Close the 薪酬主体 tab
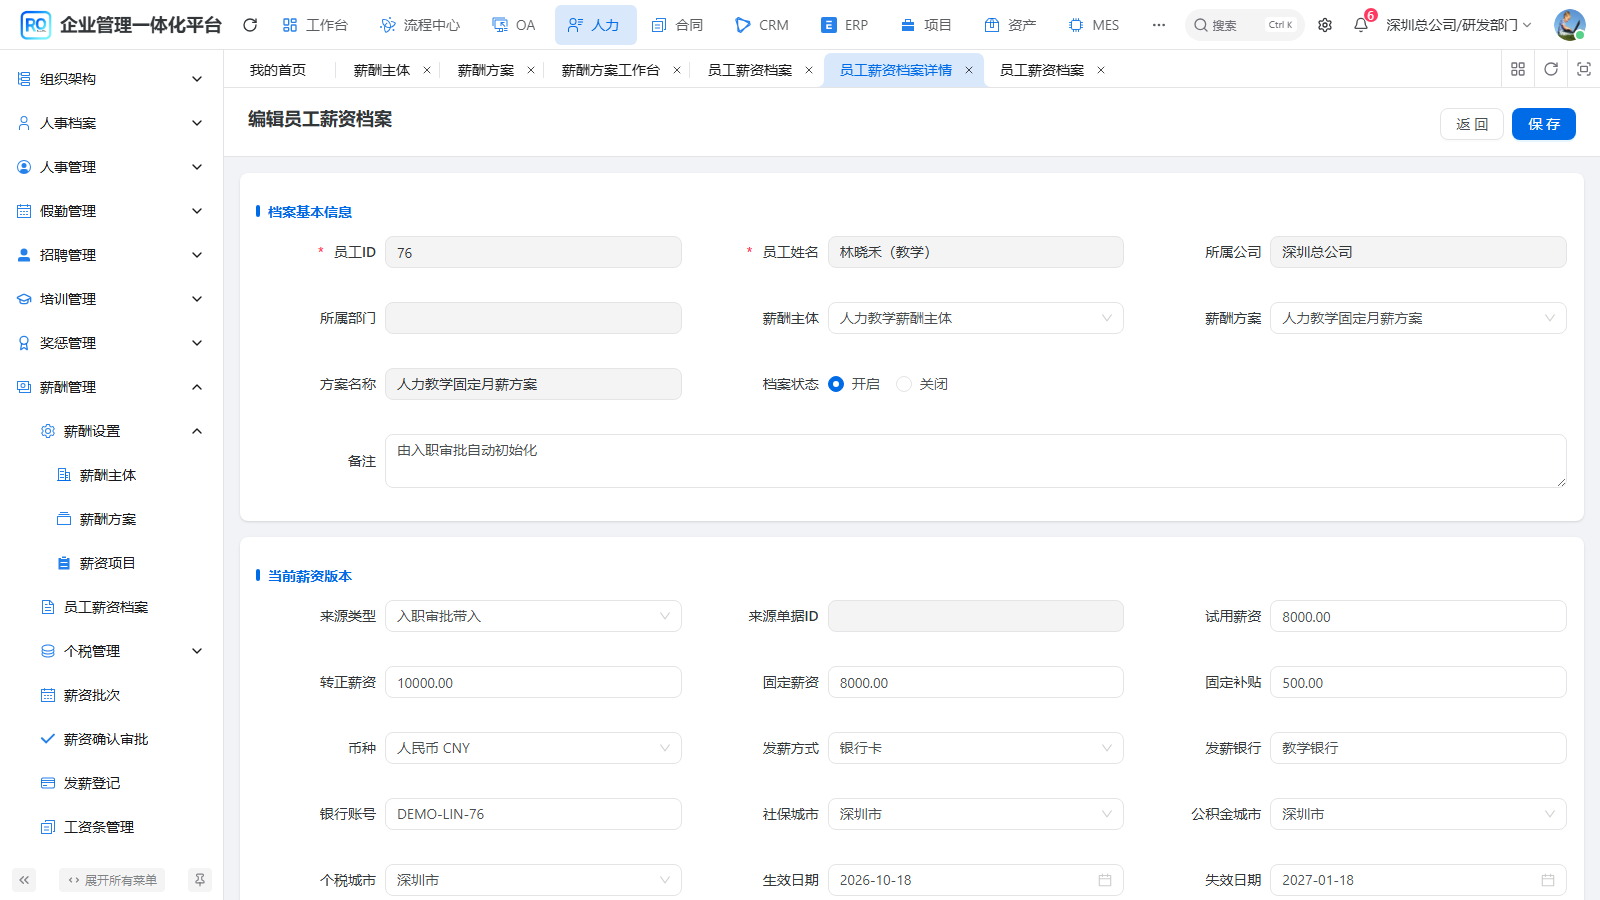 point(427,70)
